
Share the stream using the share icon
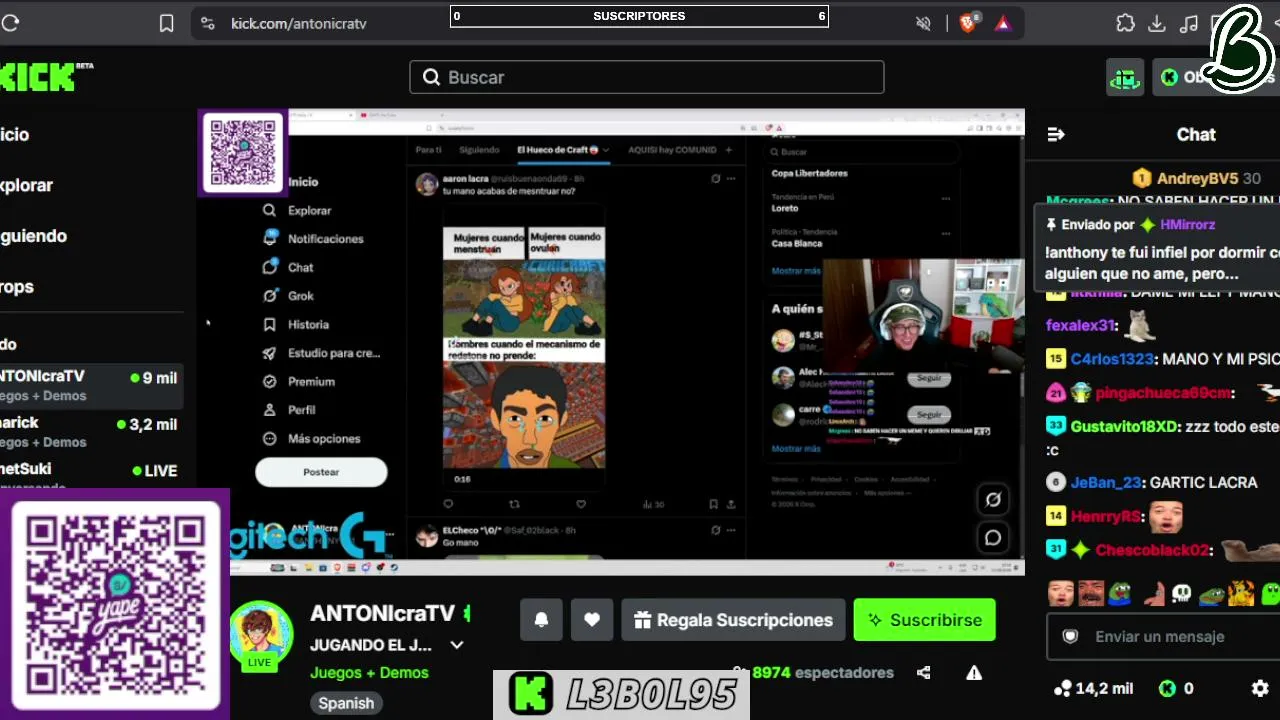point(923,673)
